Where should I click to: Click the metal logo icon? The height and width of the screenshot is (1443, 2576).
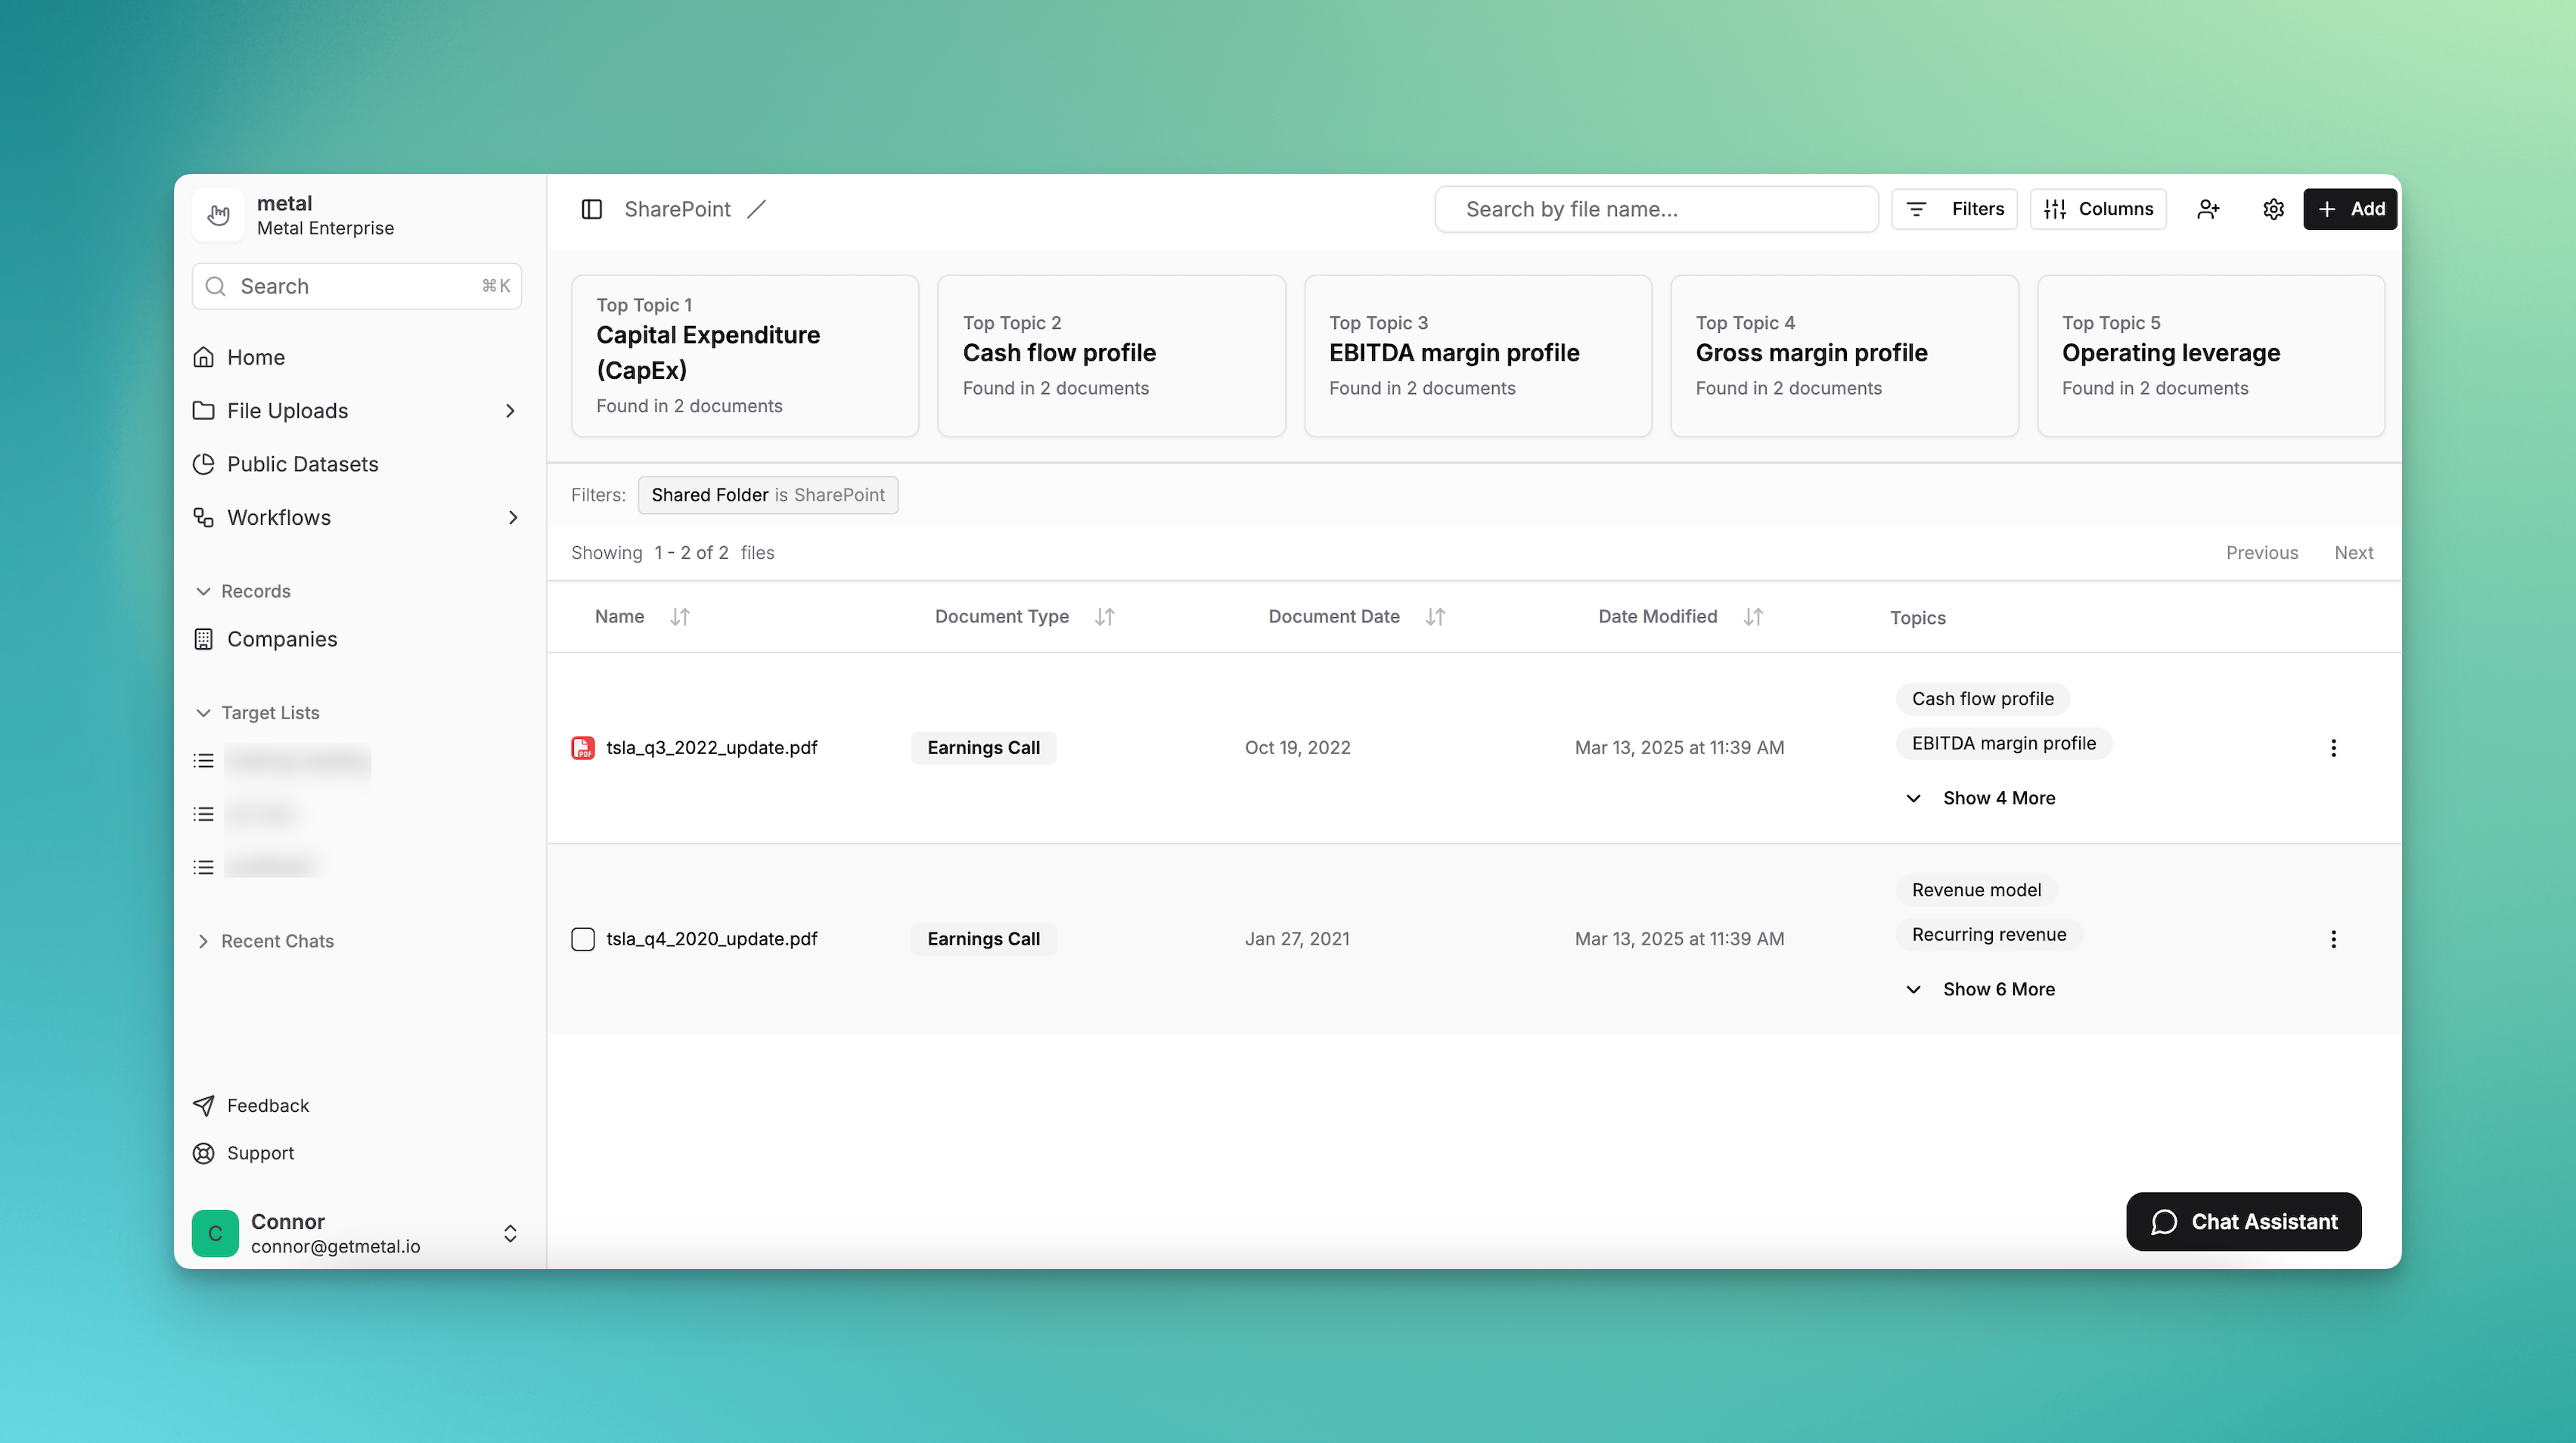point(218,214)
